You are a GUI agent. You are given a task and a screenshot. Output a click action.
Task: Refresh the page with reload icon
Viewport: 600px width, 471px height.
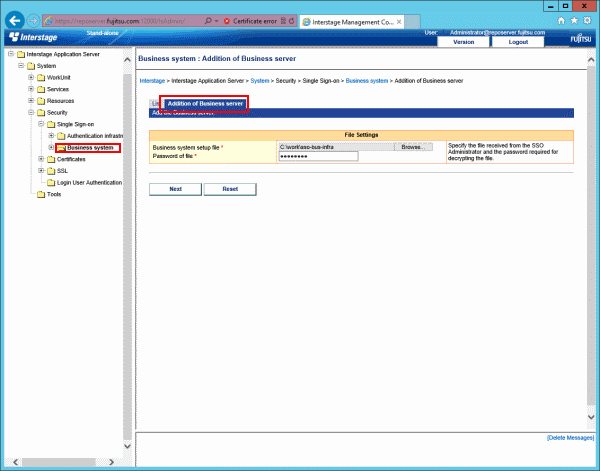coord(292,21)
